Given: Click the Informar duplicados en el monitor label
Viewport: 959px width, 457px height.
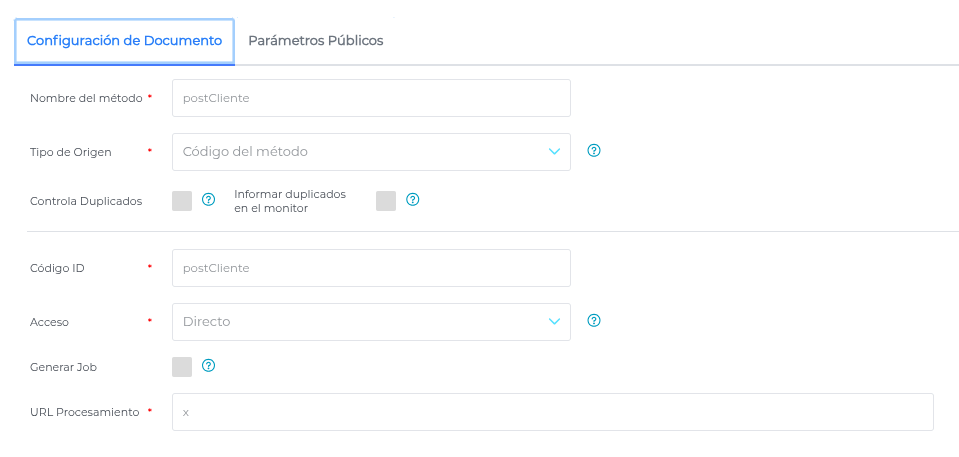Looking at the screenshot, I should (x=290, y=201).
